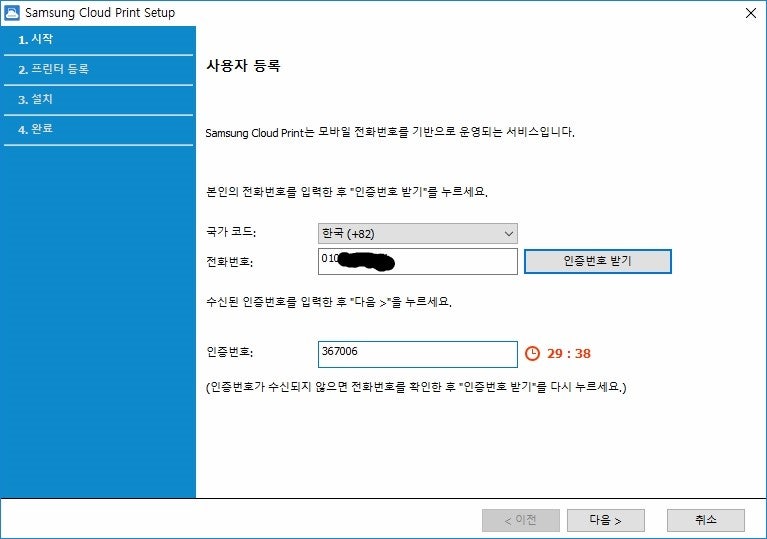
Task: Click the Samsung Cloud Print Setup title text
Action: click(100, 13)
